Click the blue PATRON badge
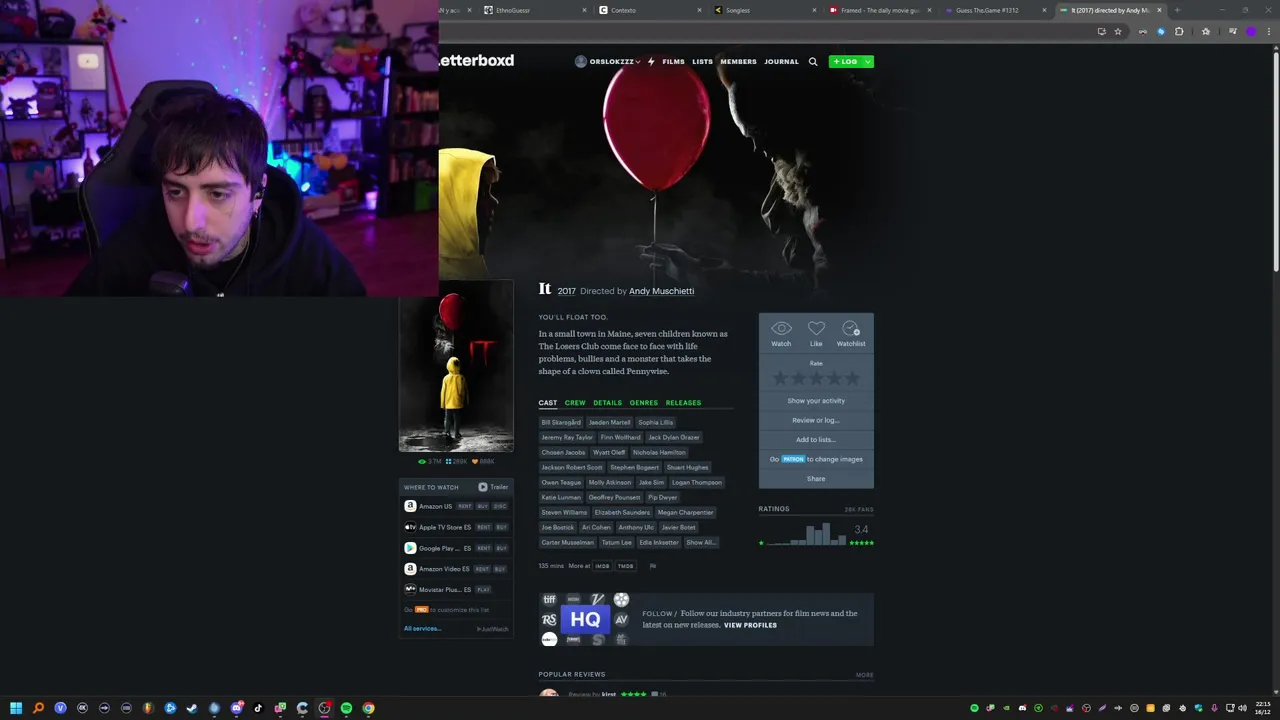The image size is (1280, 720). pos(793,459)
